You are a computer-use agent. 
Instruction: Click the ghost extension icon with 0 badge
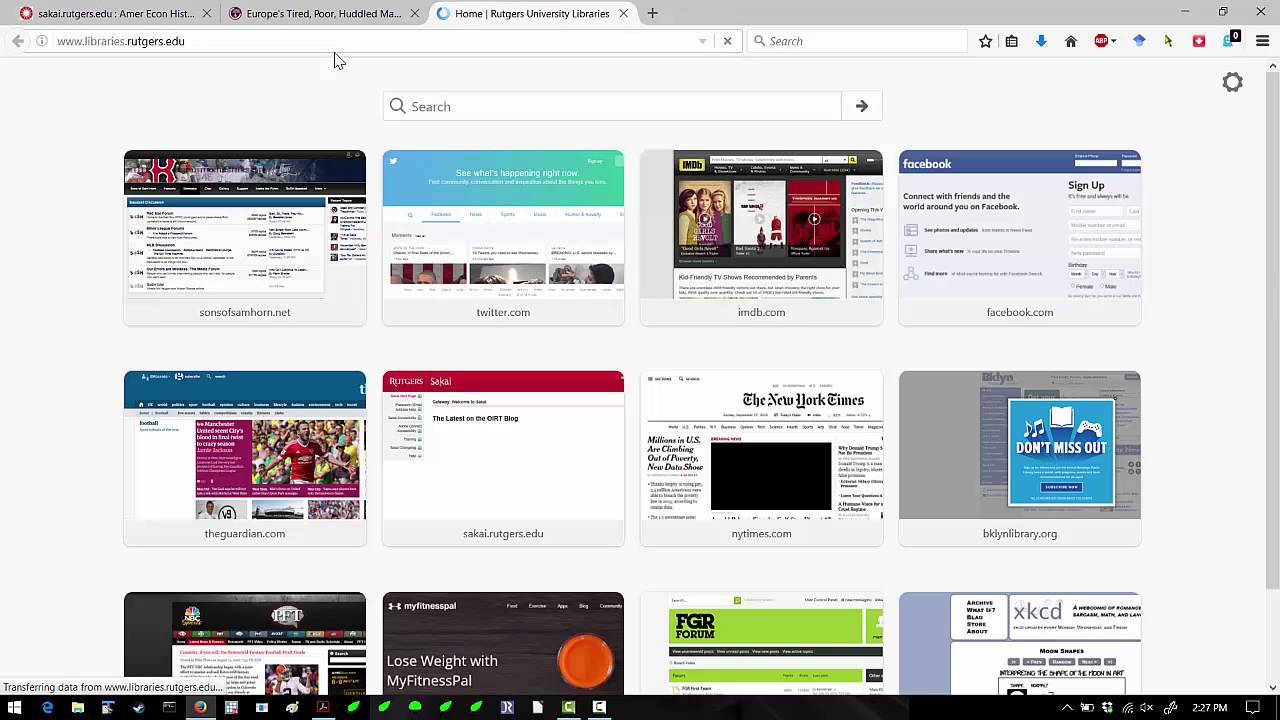pyautogui.click(x=1231, y=40)
